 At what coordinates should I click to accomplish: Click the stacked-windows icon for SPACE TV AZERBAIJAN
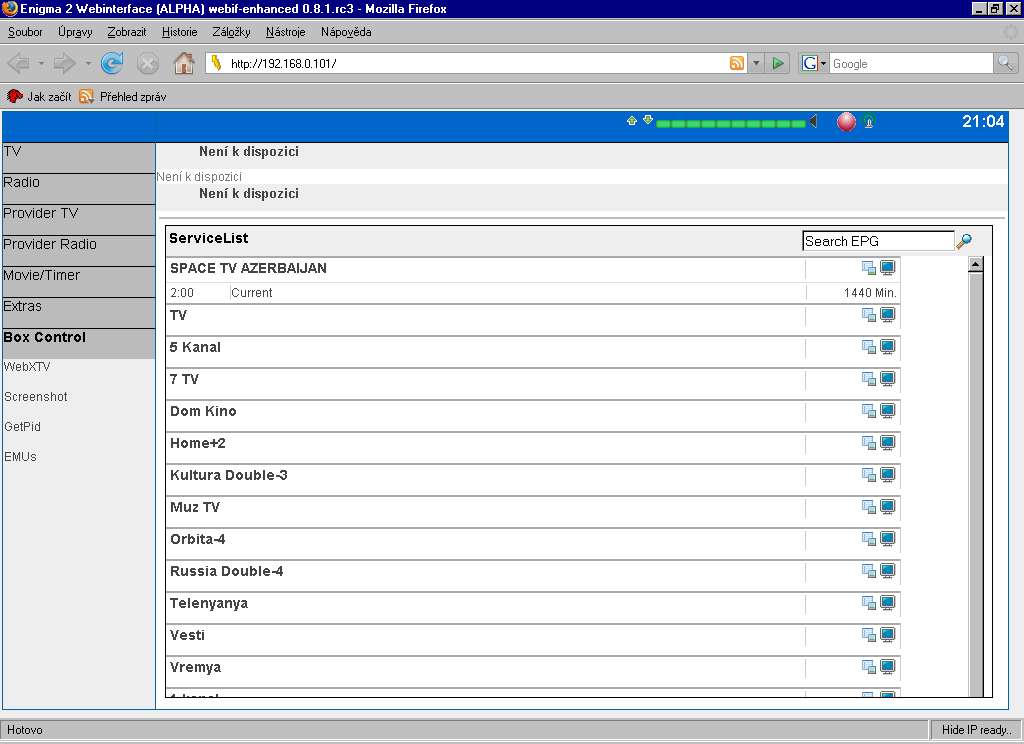(869, 268)
